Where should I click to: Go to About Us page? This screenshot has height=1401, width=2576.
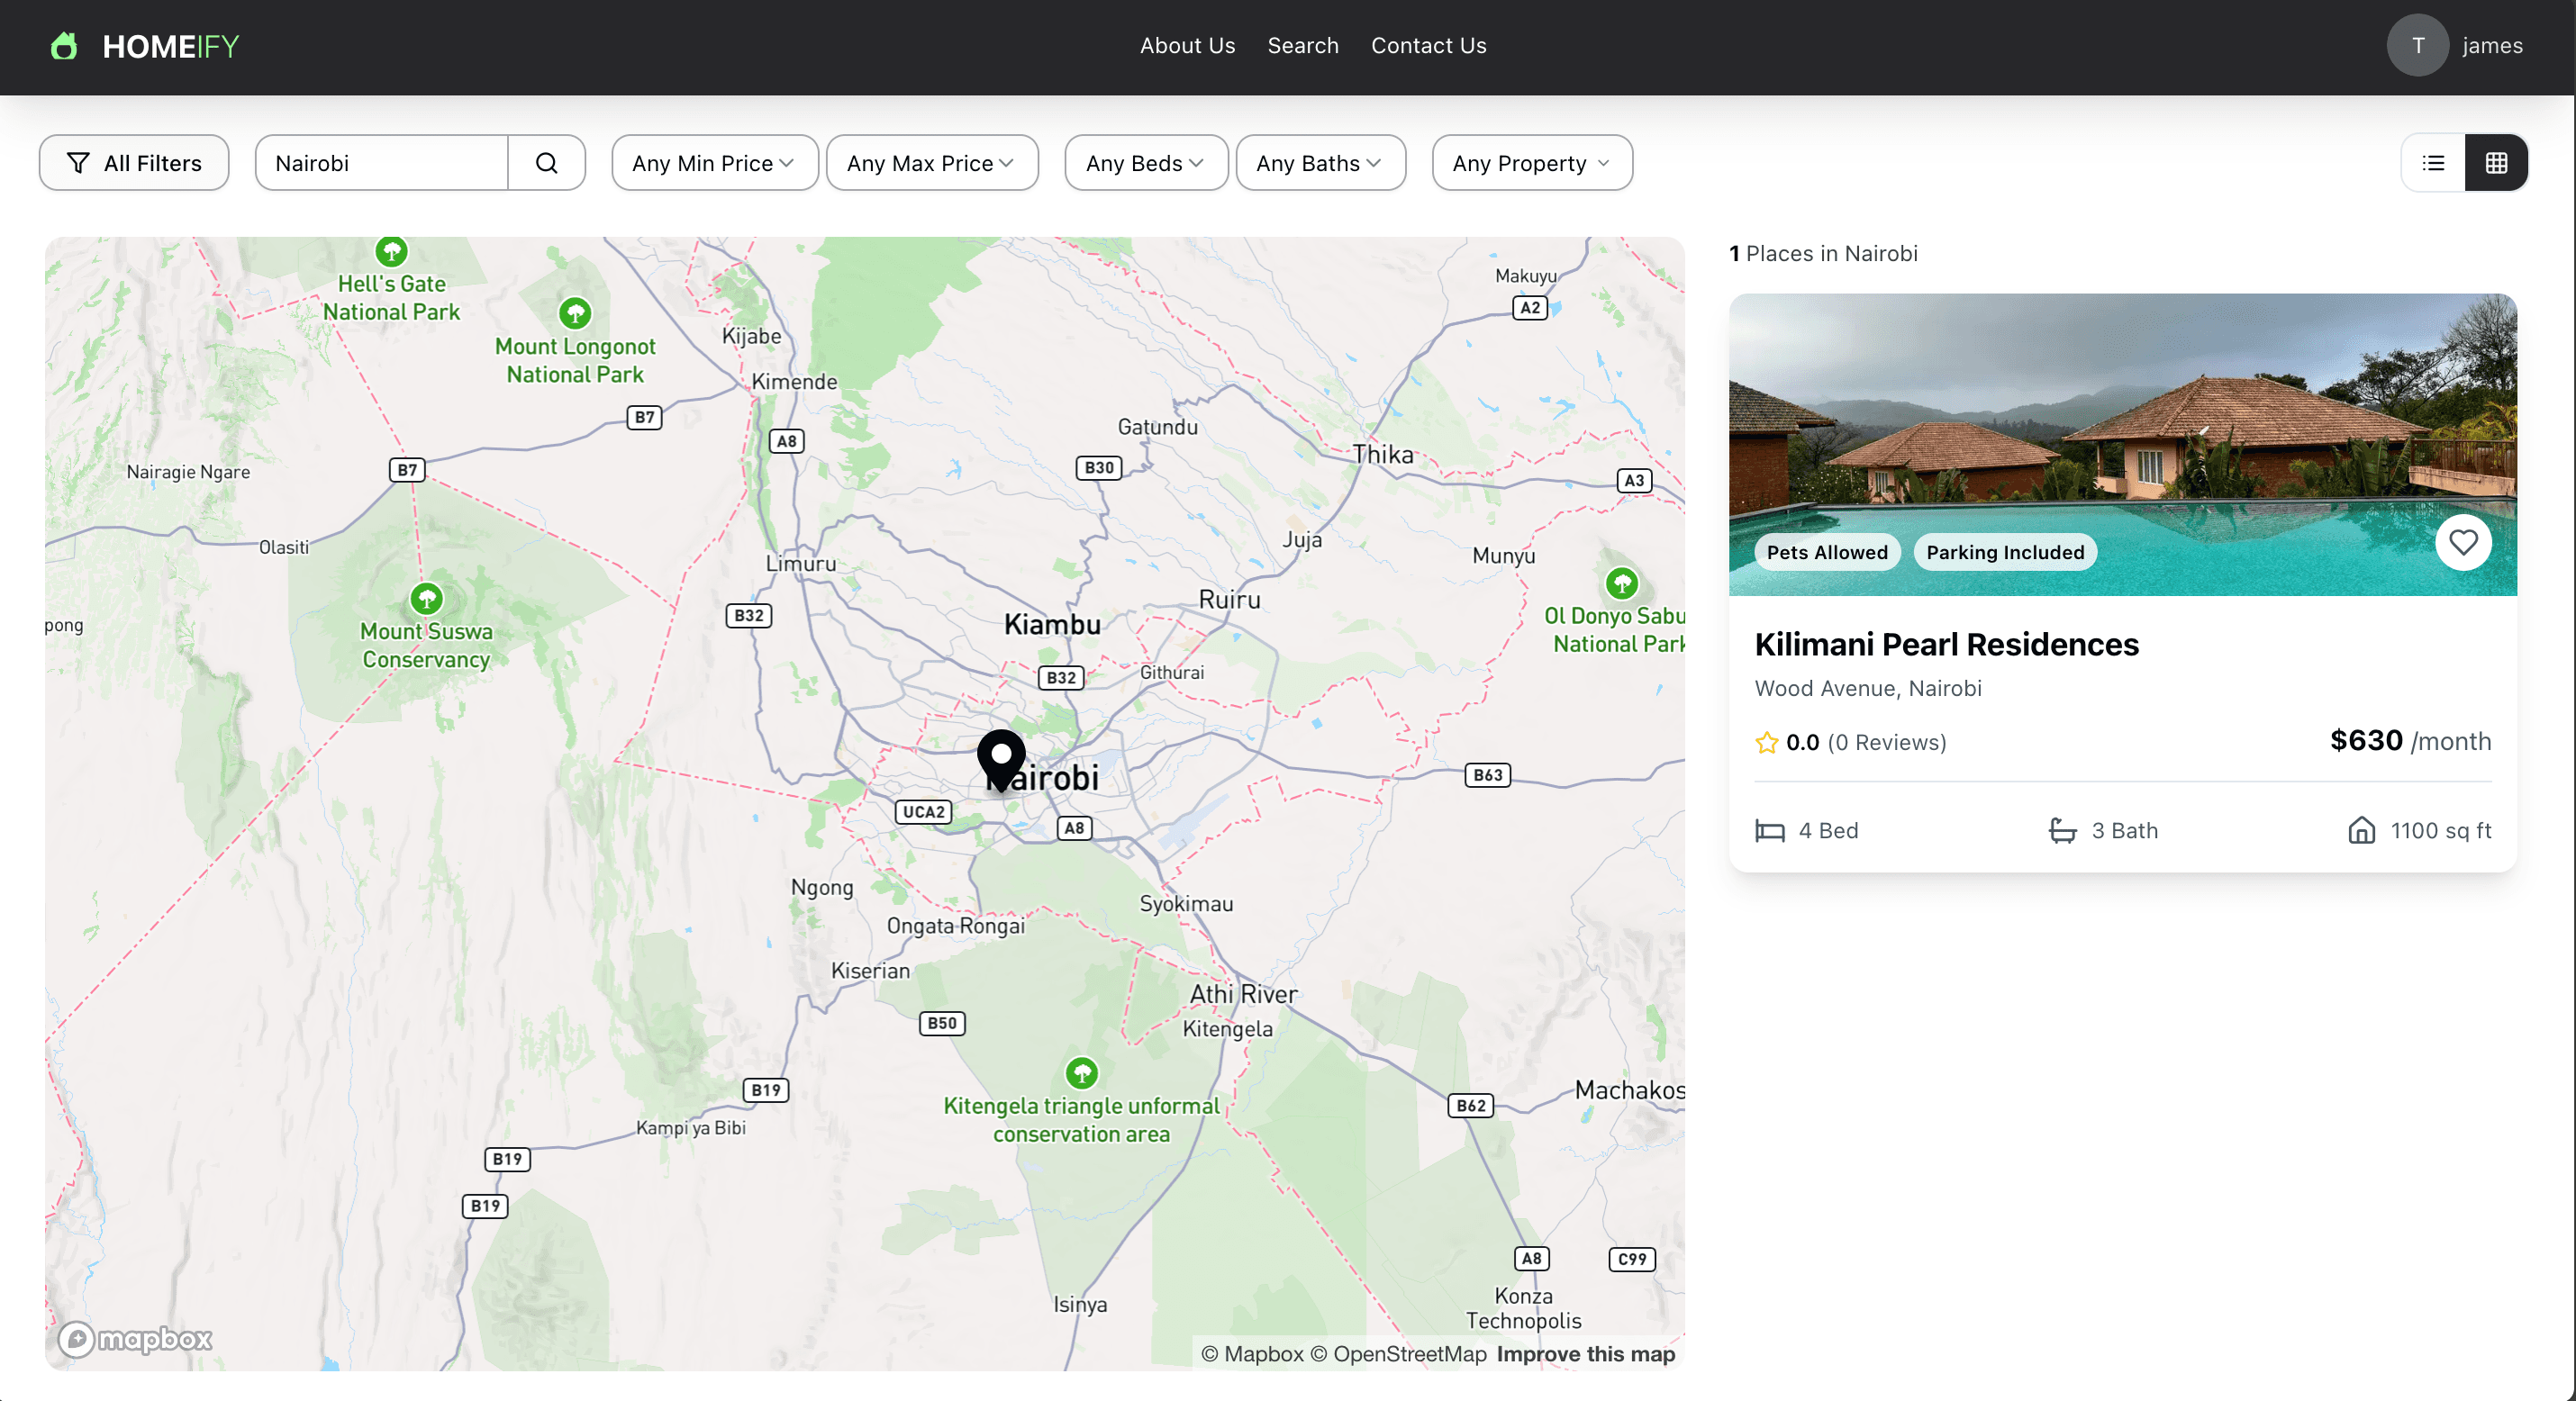pyautogui.click(x=1187, y=46)
